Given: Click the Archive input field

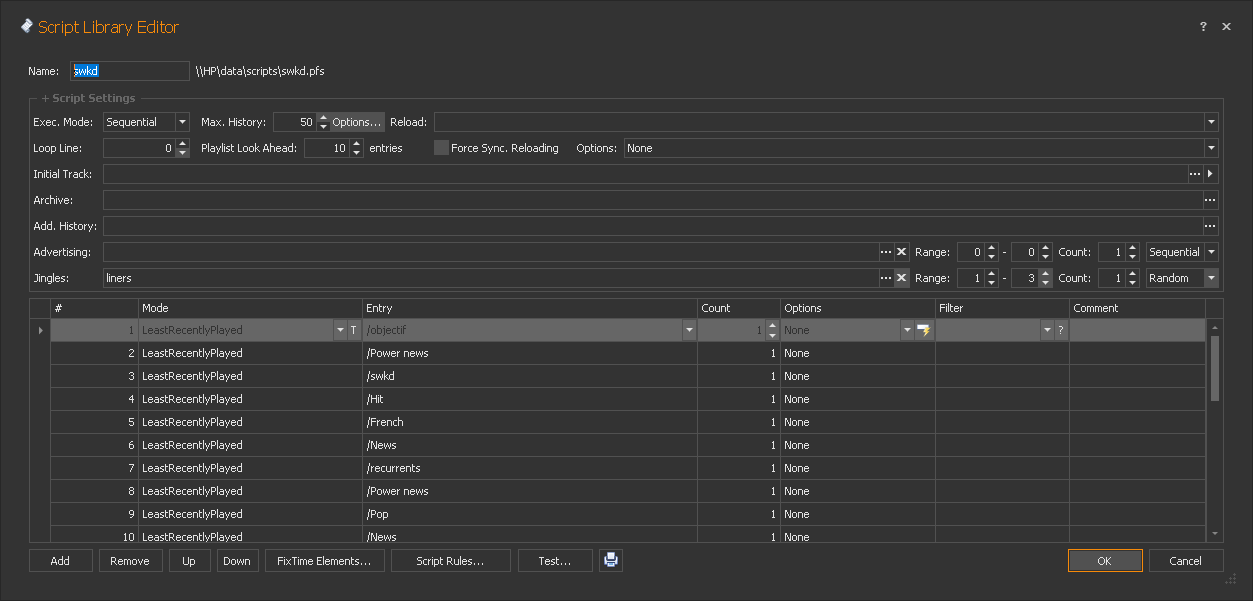Looking at the screenshot, I should click(652, 200).
